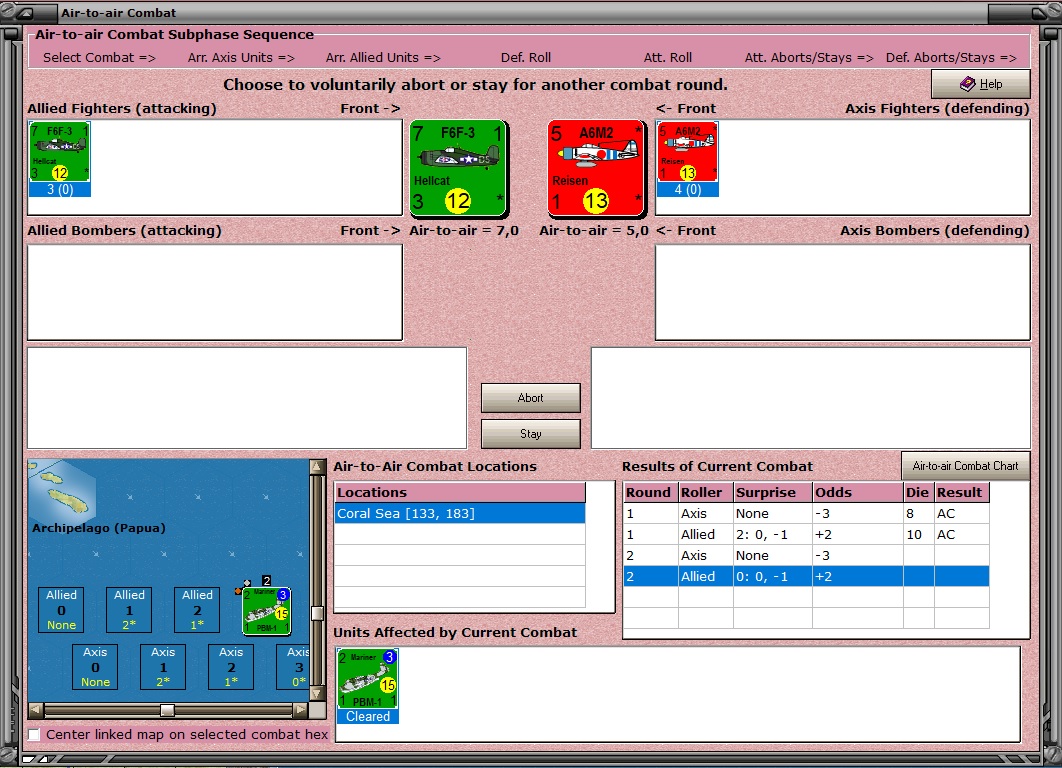Click the Roller column header
This screenshot has height=768, width=1062.
tap(706, 492)
